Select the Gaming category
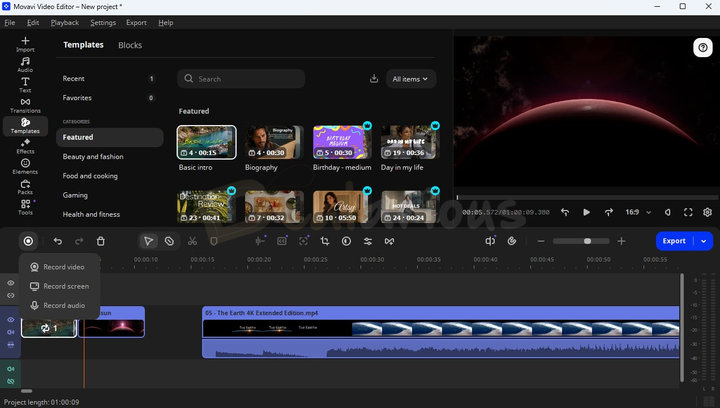Screen dimensions: 720x408 pos(110,195)
